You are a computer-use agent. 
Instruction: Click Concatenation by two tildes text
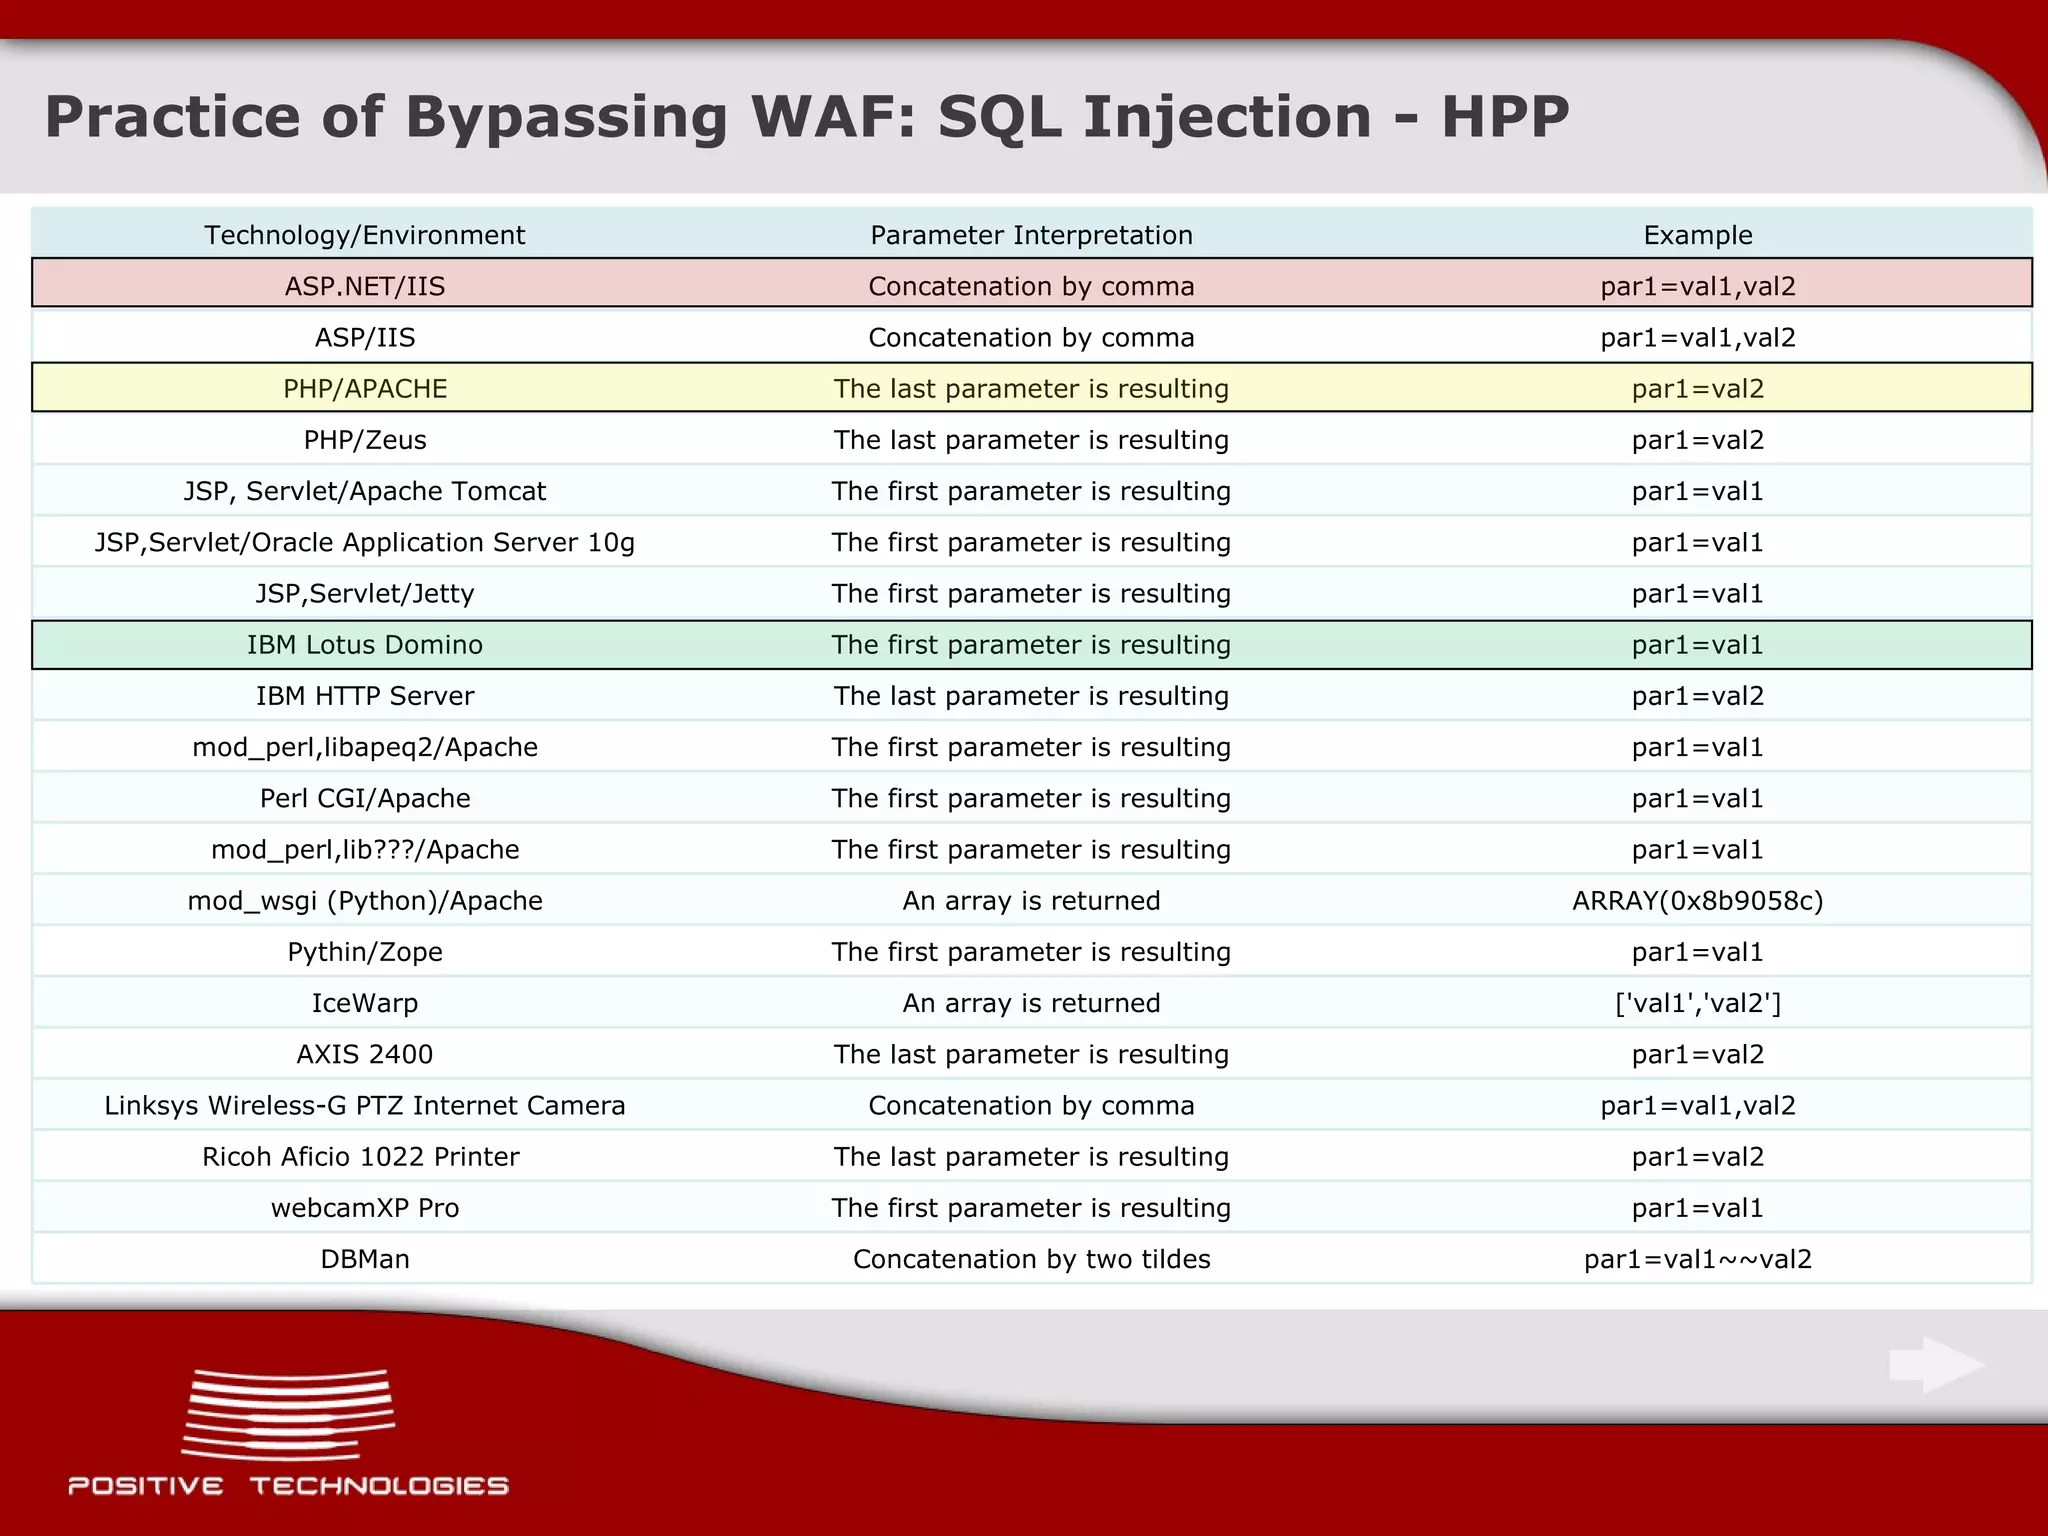point(1031,1259)
